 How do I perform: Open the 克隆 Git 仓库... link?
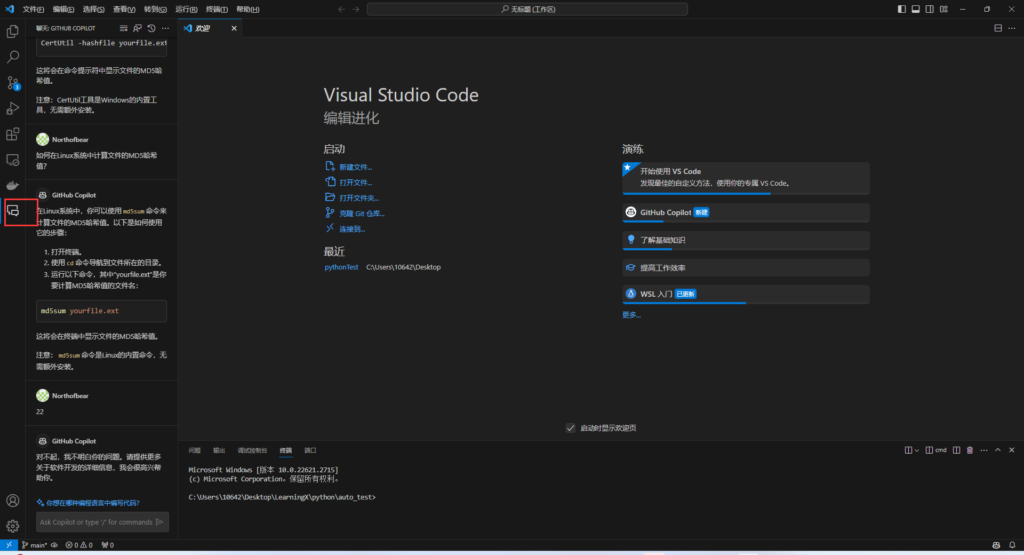(361, 213)
